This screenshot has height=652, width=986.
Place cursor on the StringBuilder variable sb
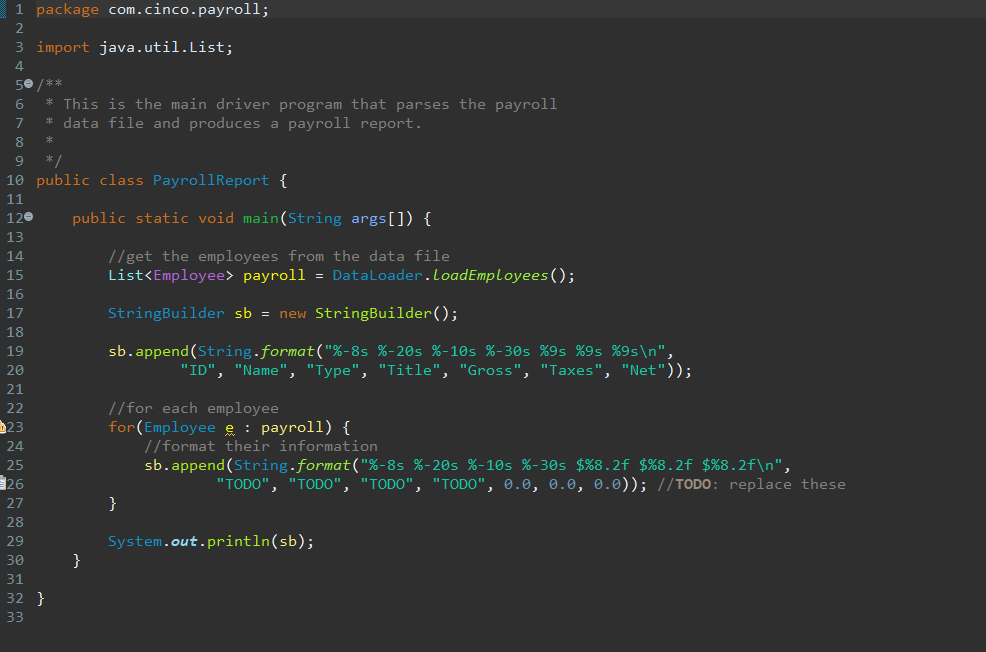(x=243, y=313)
